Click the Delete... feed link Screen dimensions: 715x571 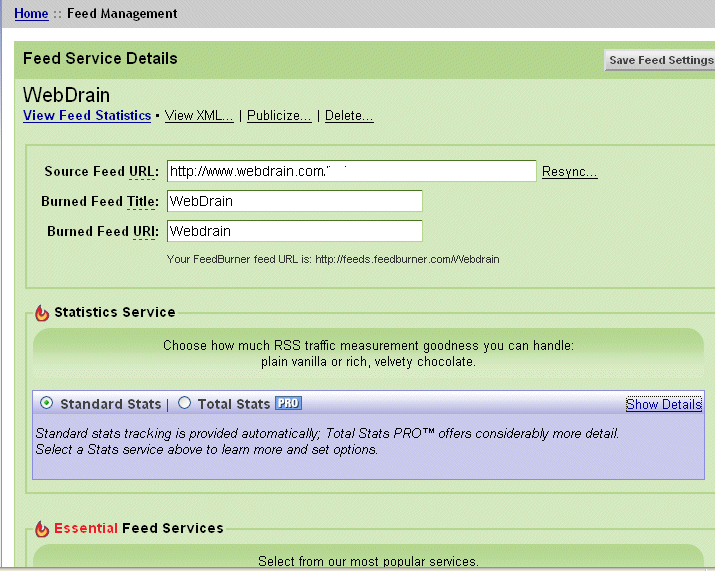349,116
